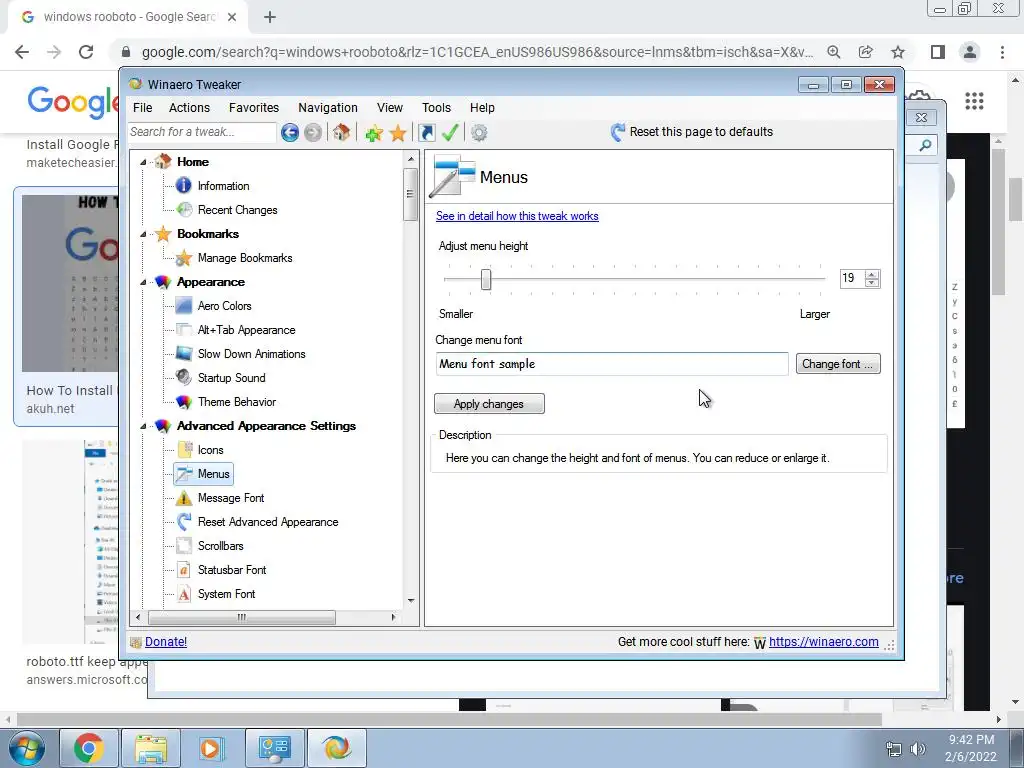Open the Tools menu
The height and width of the screenshot is (768, 1024).
click(x=436, y=108)
